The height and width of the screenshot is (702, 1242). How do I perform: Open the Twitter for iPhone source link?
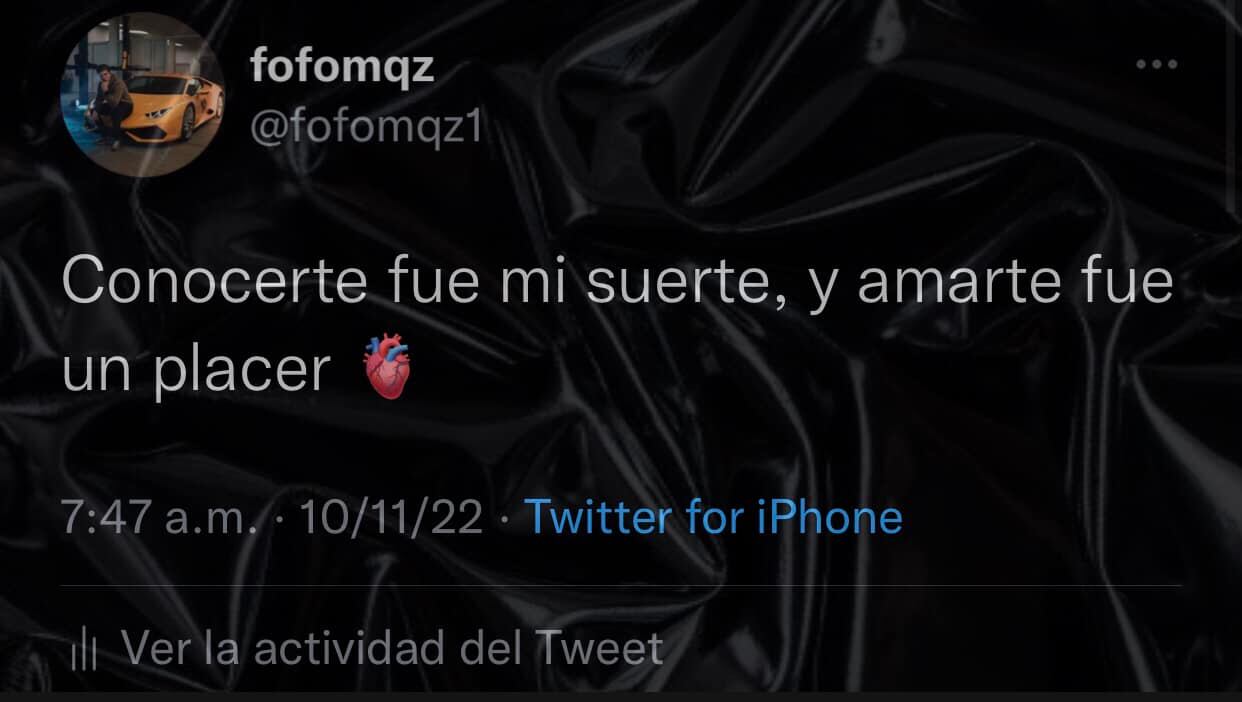pyautogui.click(x=713, y=517)
